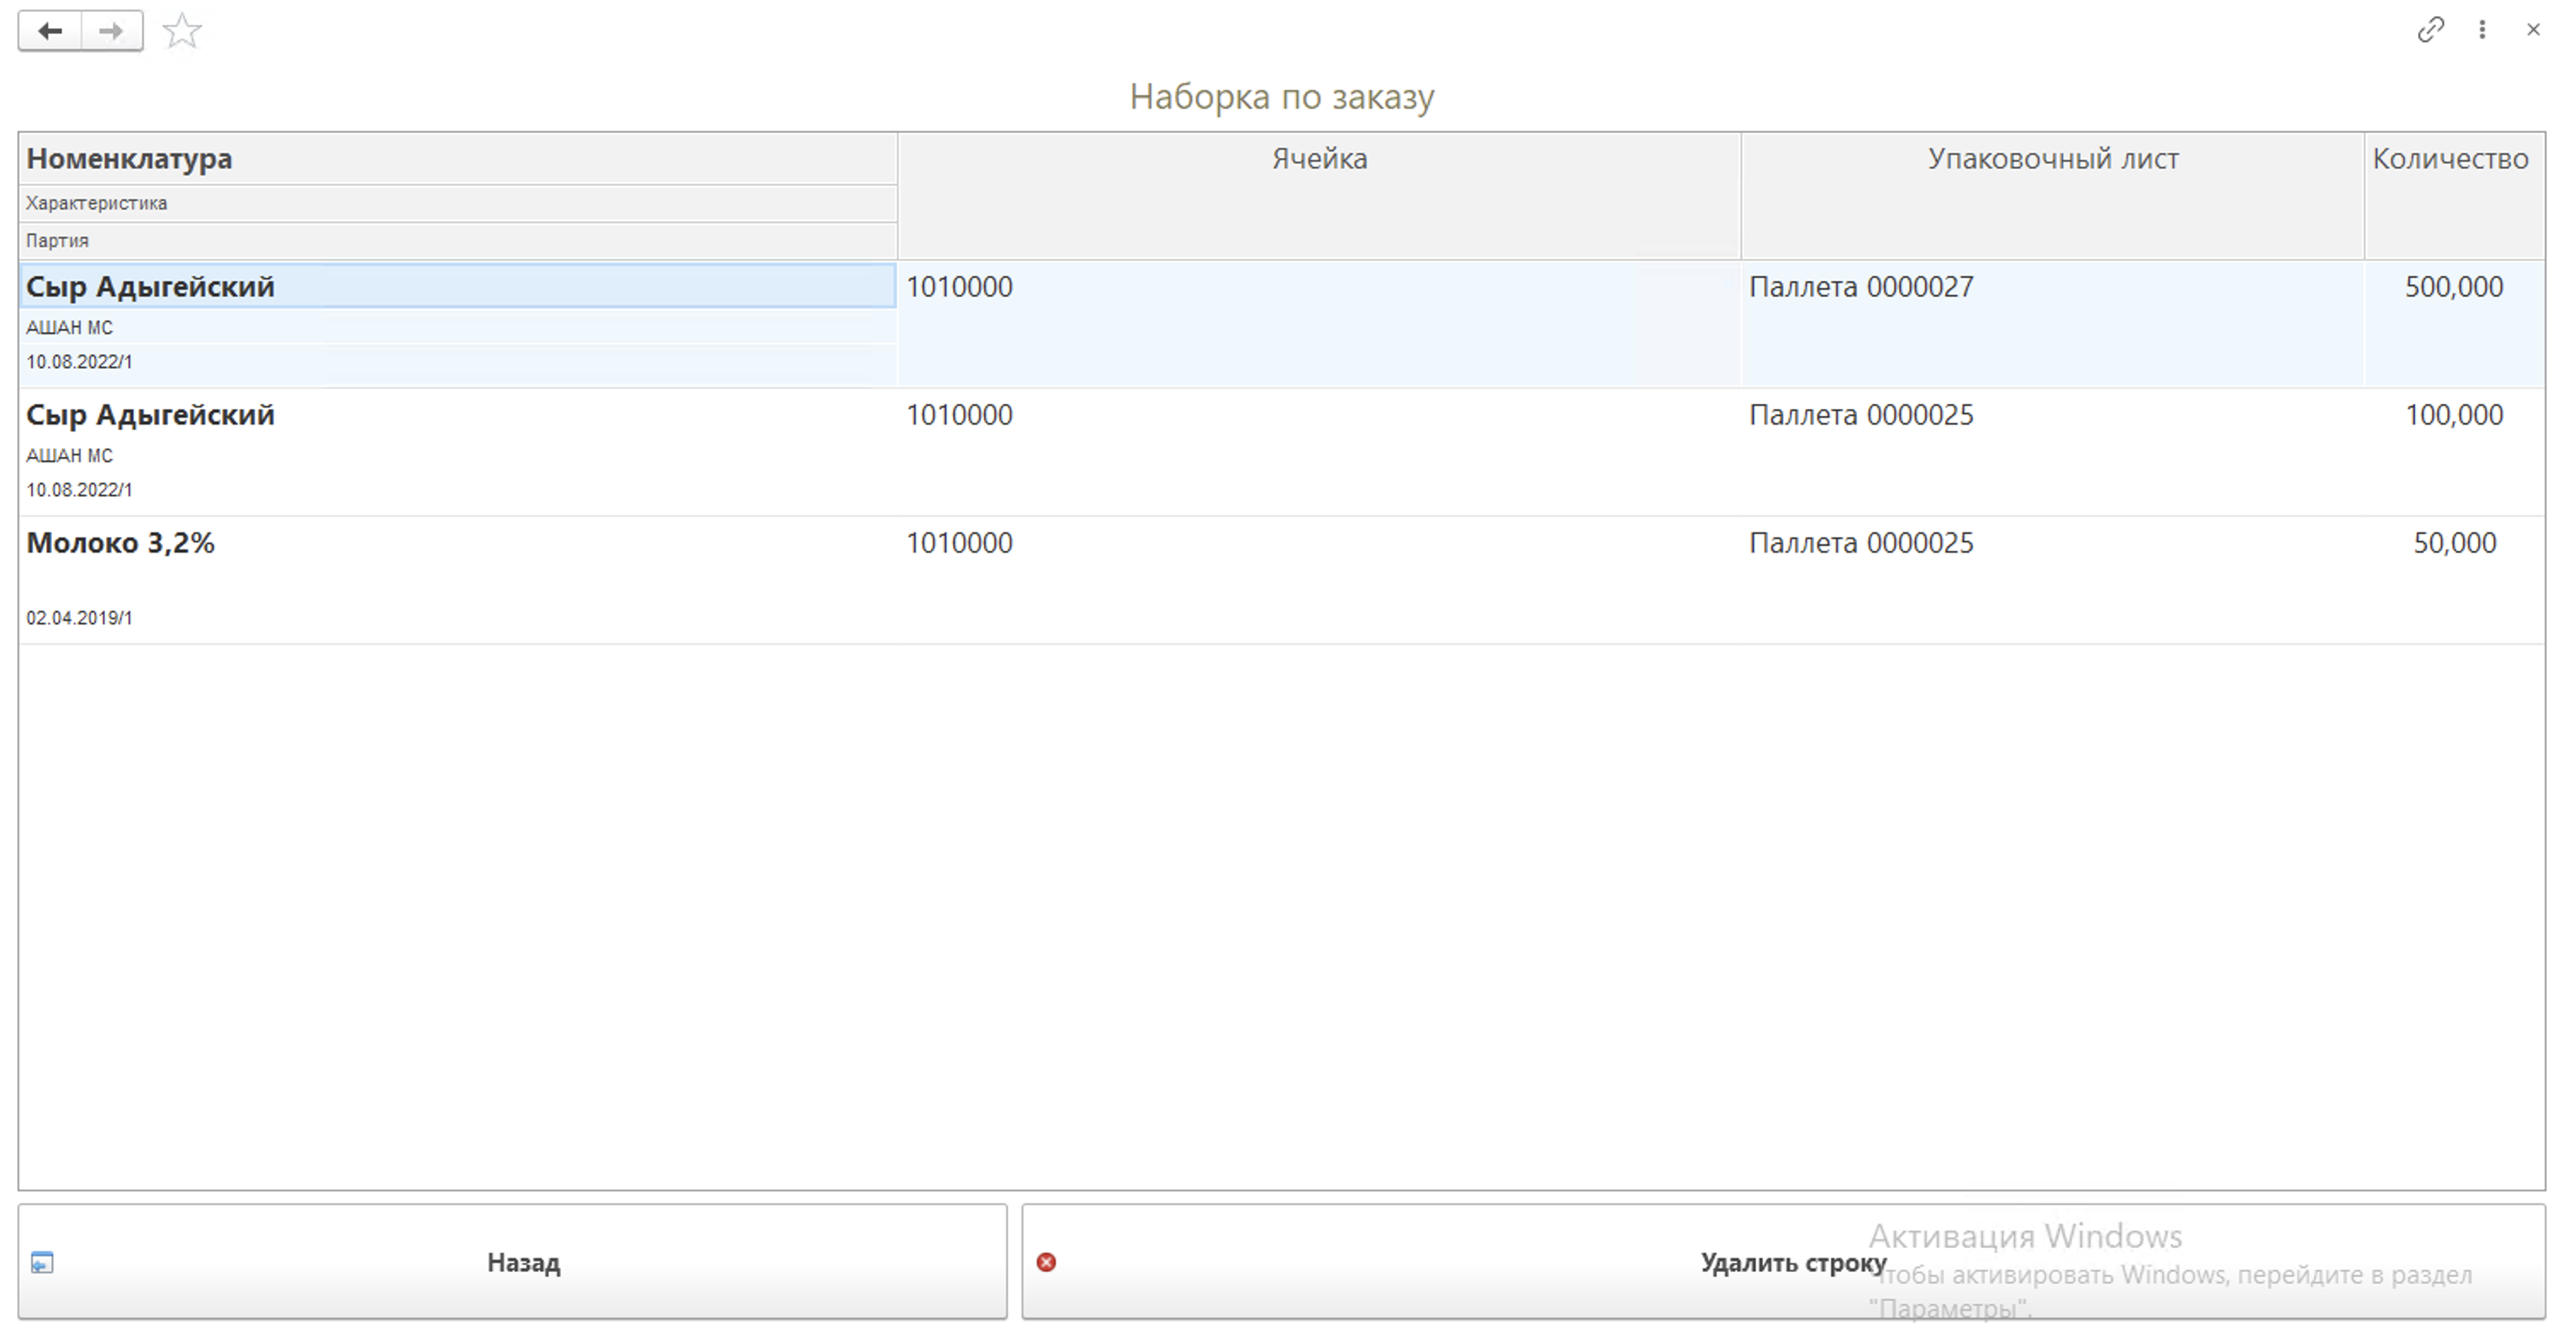
Task: Click the Ячейка column header
Action: [x=1318, y=158]
